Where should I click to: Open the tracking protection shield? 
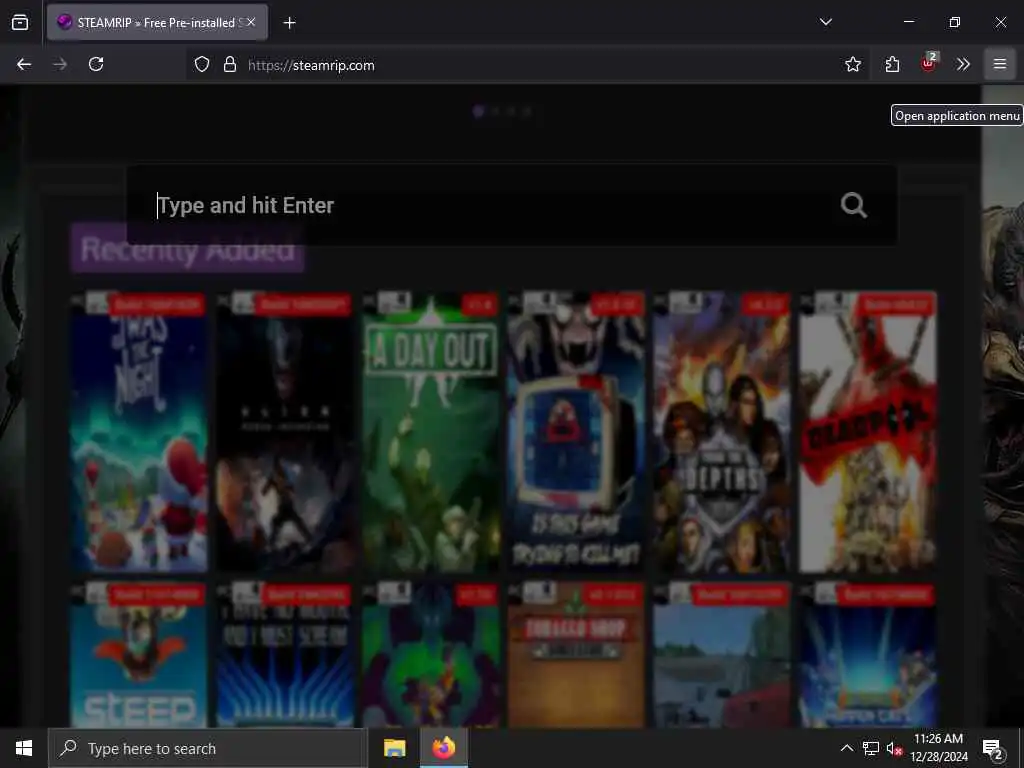202,64
